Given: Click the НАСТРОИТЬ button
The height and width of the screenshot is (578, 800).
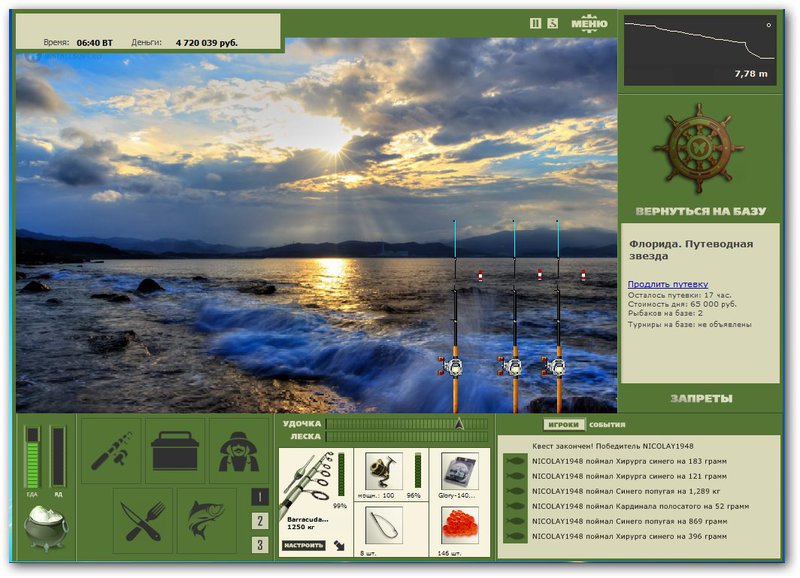Looking at the screenshot, I should 304,545.
